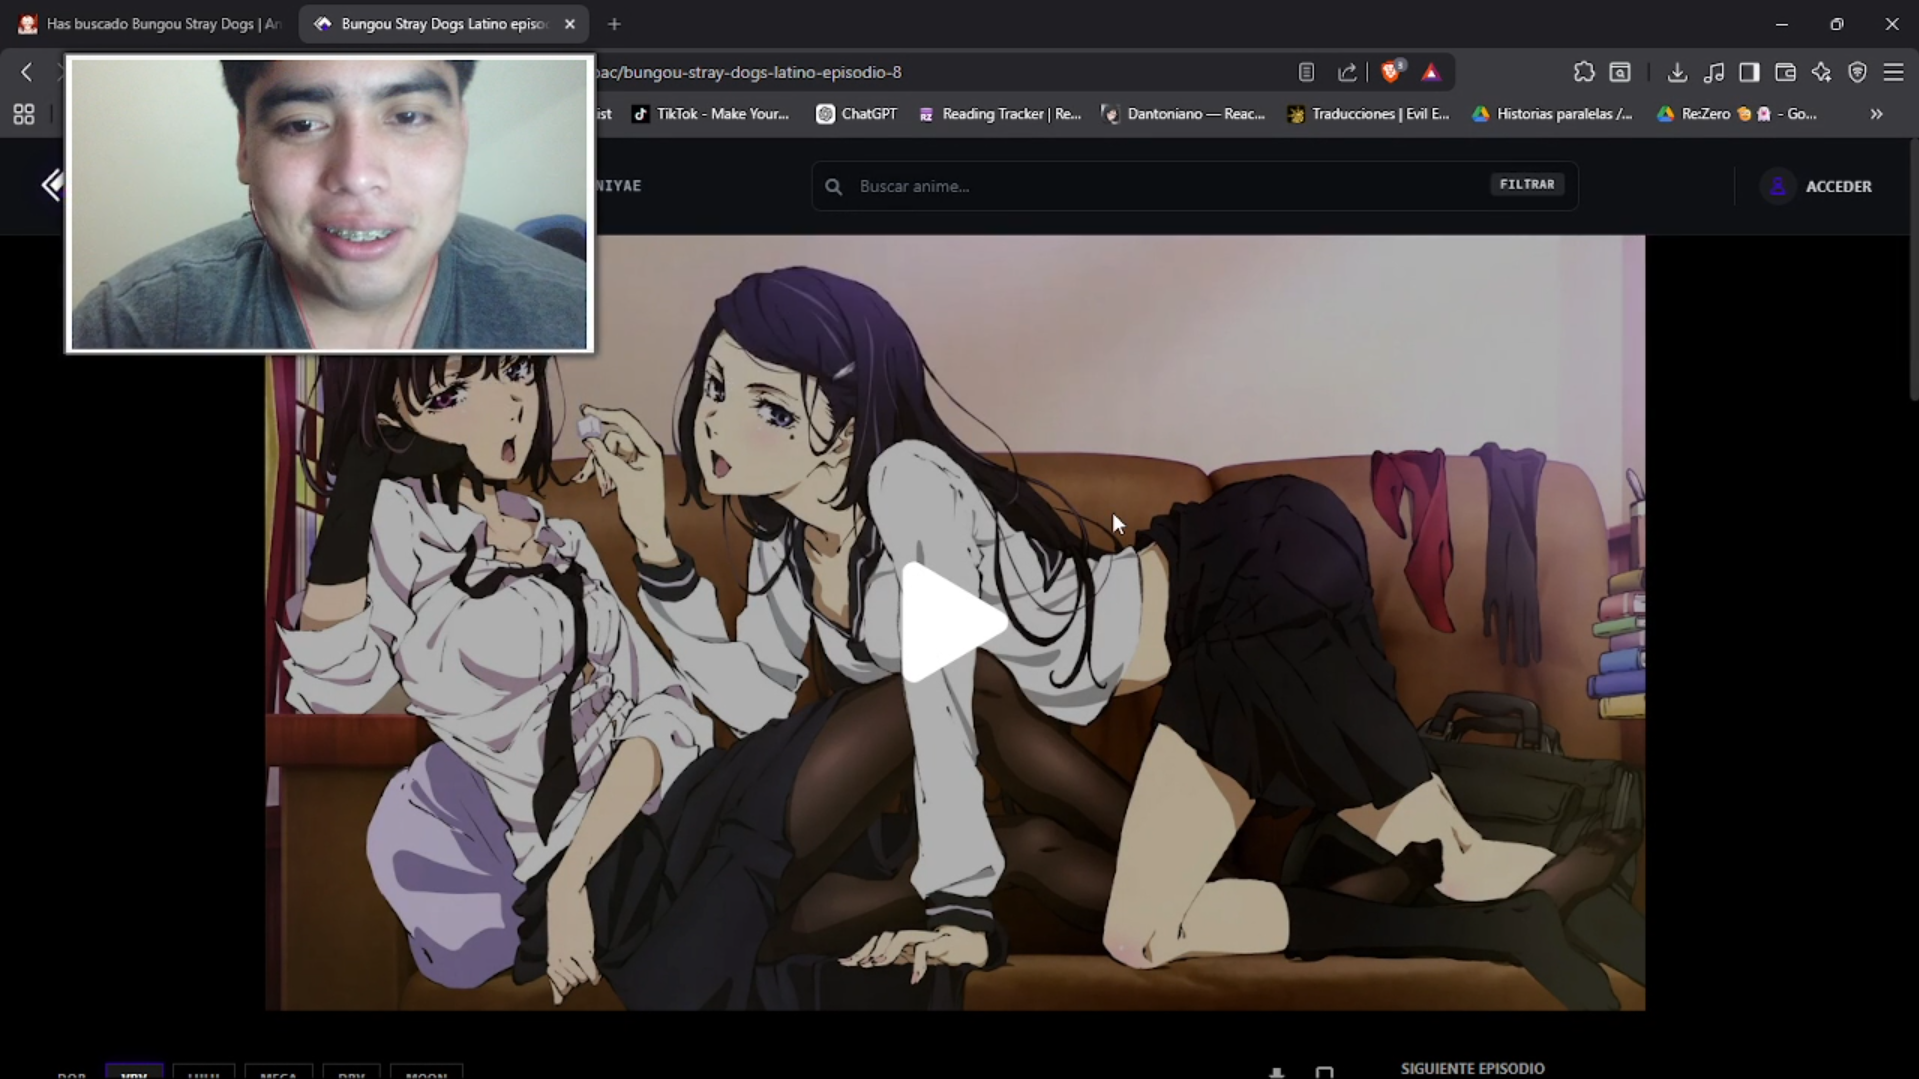Screen dimensions: 1919x1079
Task: Show the Downloads panel
Action: 1677,72
